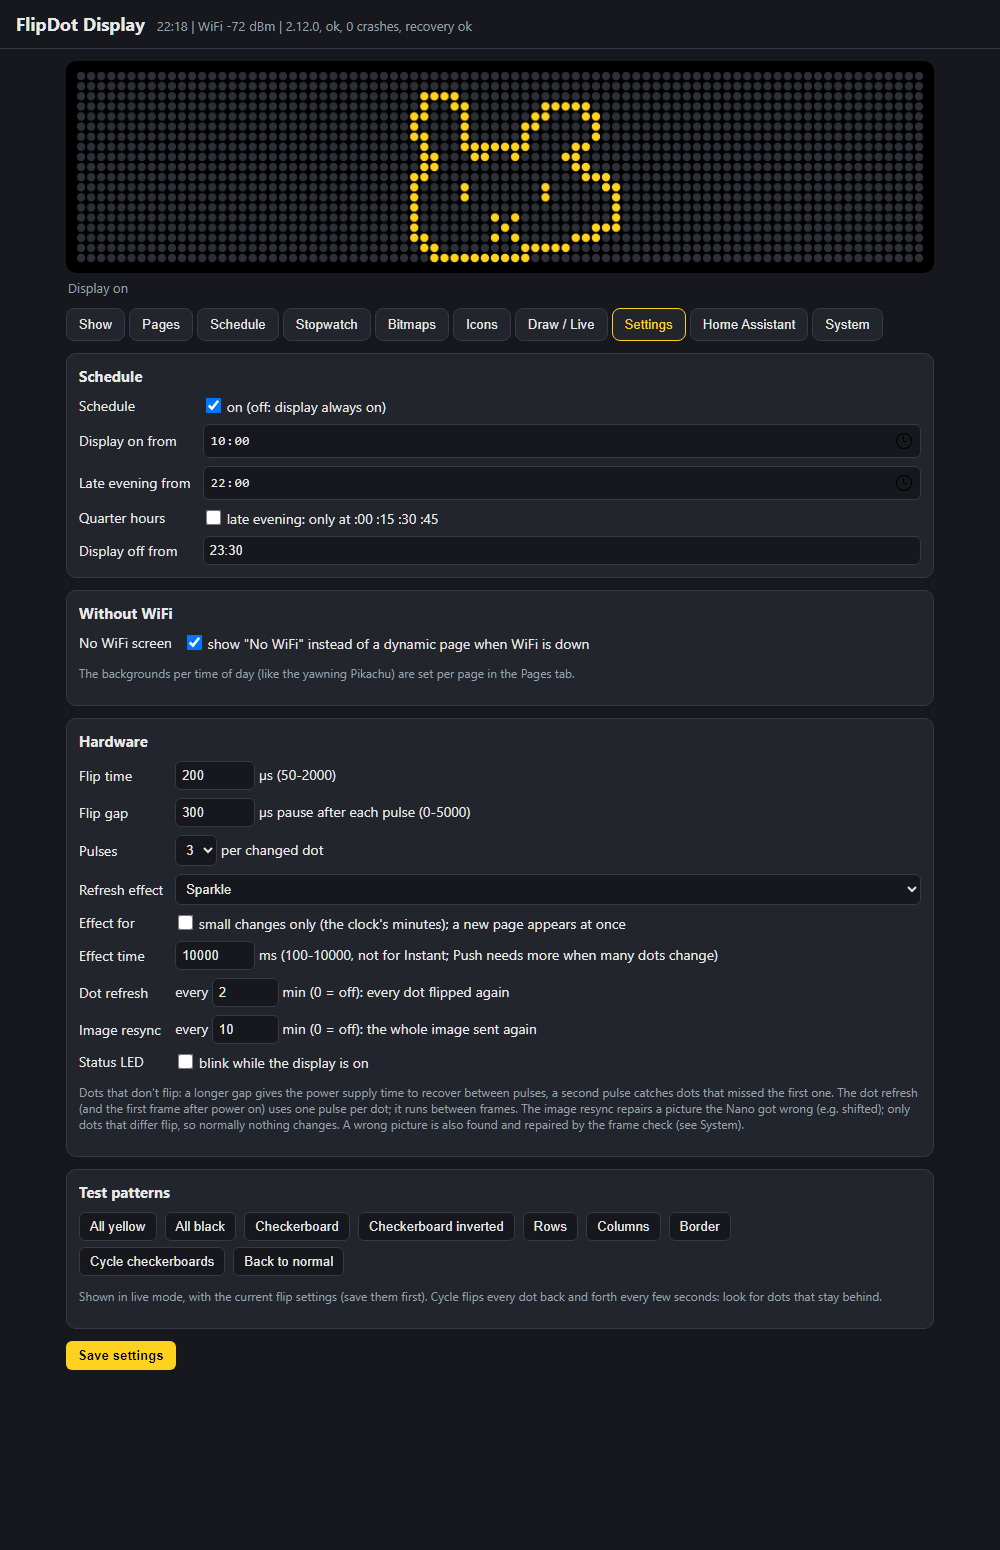Show the Columns test pattern
The height and width of the screenshot is (1550, 1000).
pos(623,1227)
